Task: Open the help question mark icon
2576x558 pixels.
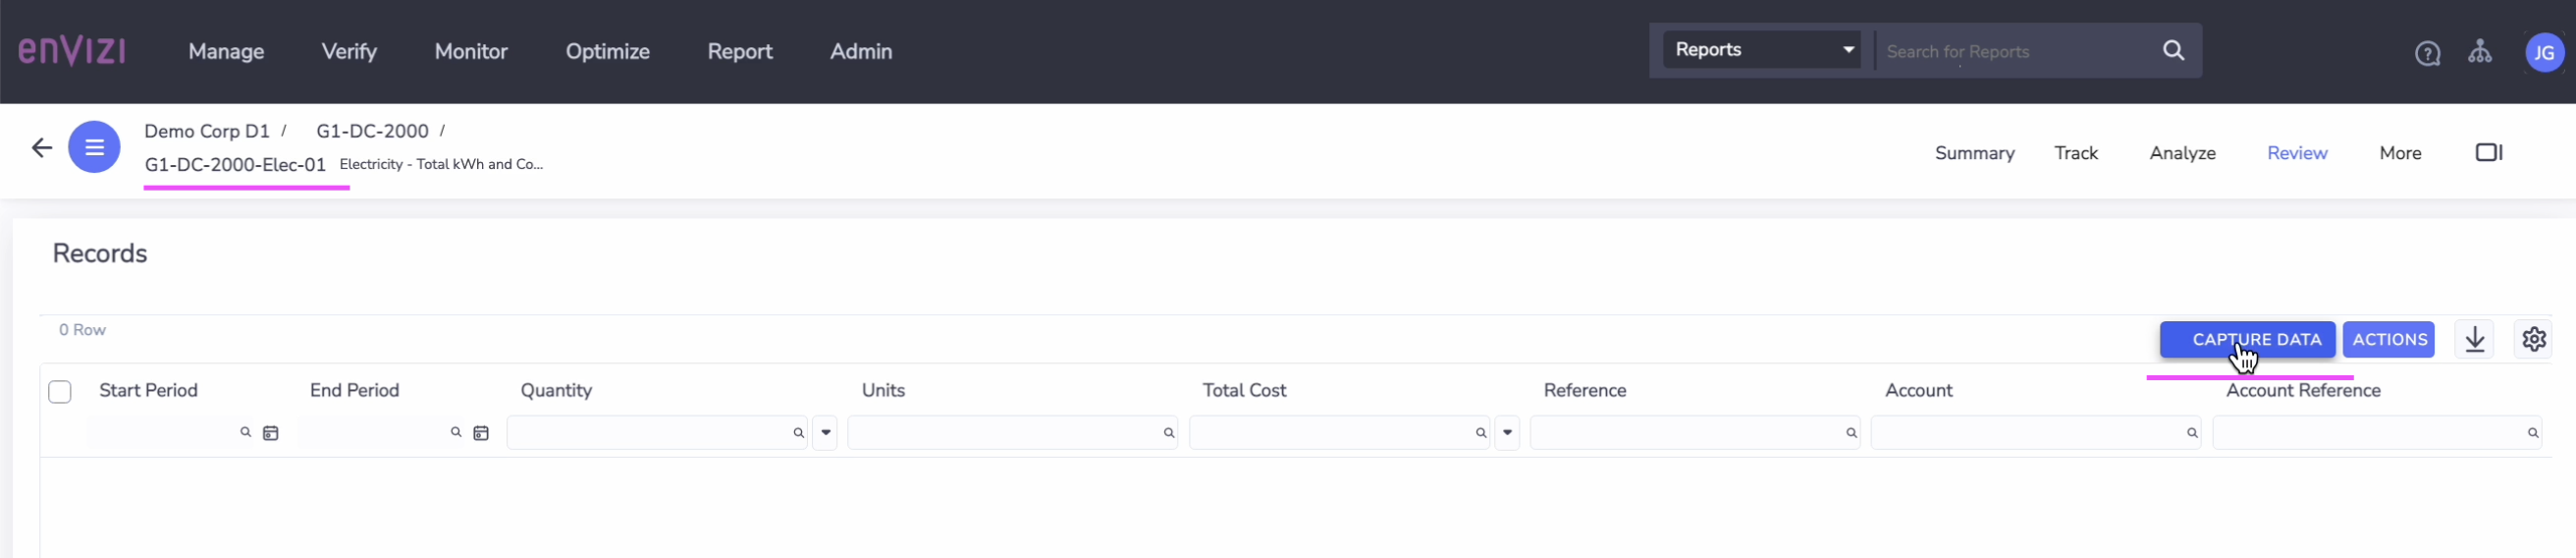Action: (x=2427, y=53)
